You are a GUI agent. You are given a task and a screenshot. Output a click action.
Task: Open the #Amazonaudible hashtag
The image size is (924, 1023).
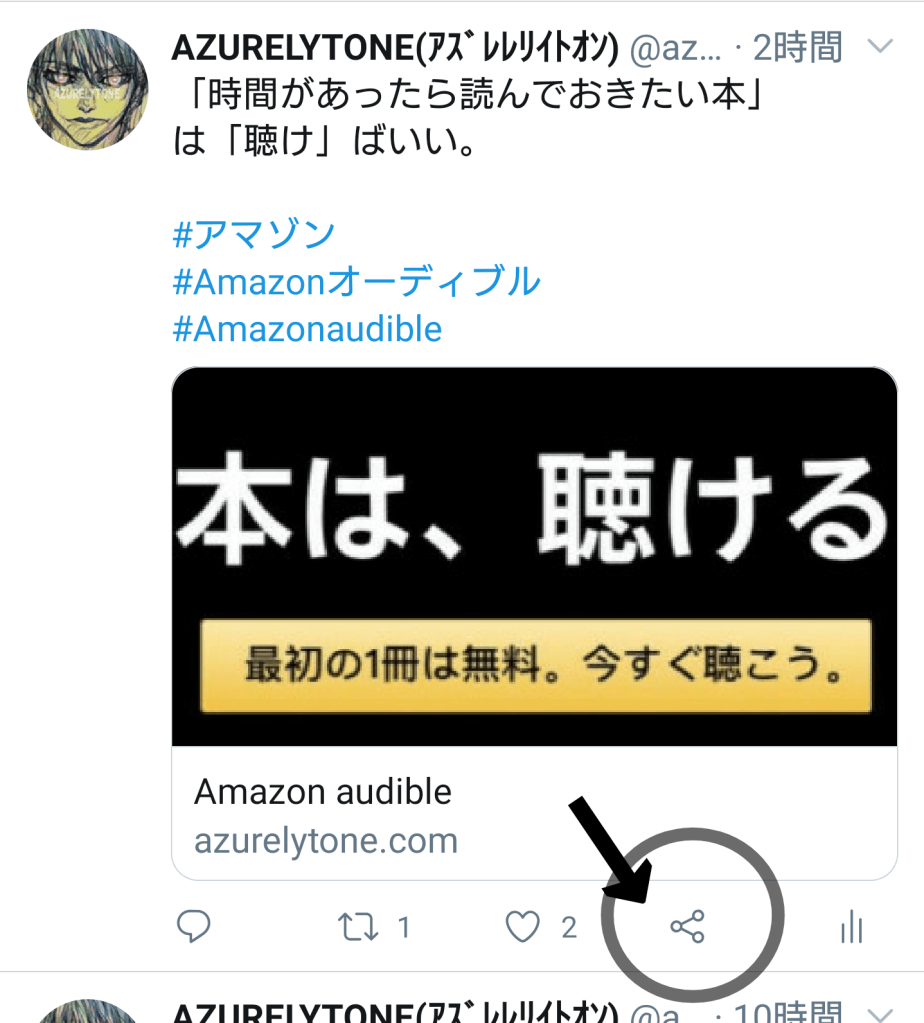pyautogui.click(x=307, y=328)
